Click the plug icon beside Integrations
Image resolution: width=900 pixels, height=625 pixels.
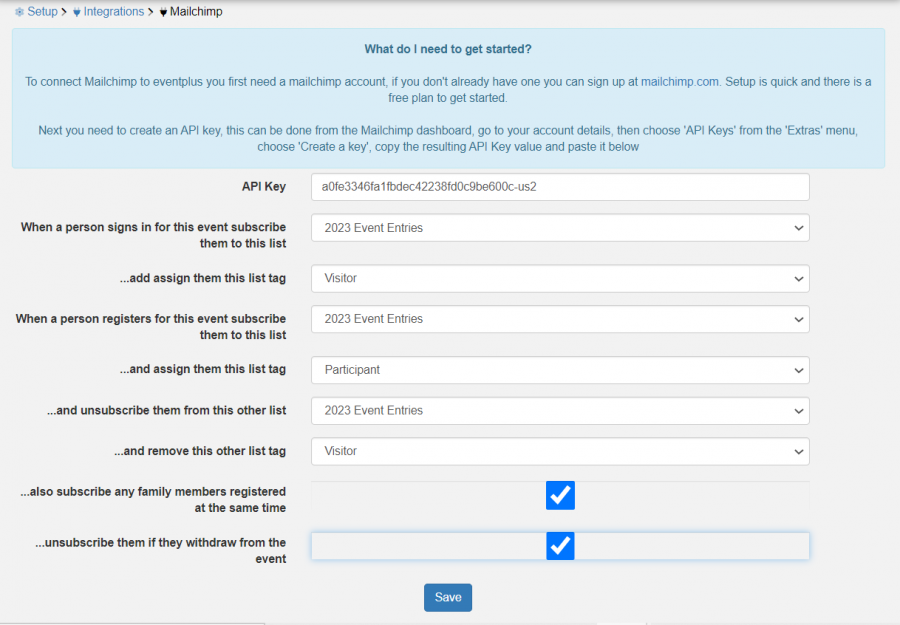point(76,11)
